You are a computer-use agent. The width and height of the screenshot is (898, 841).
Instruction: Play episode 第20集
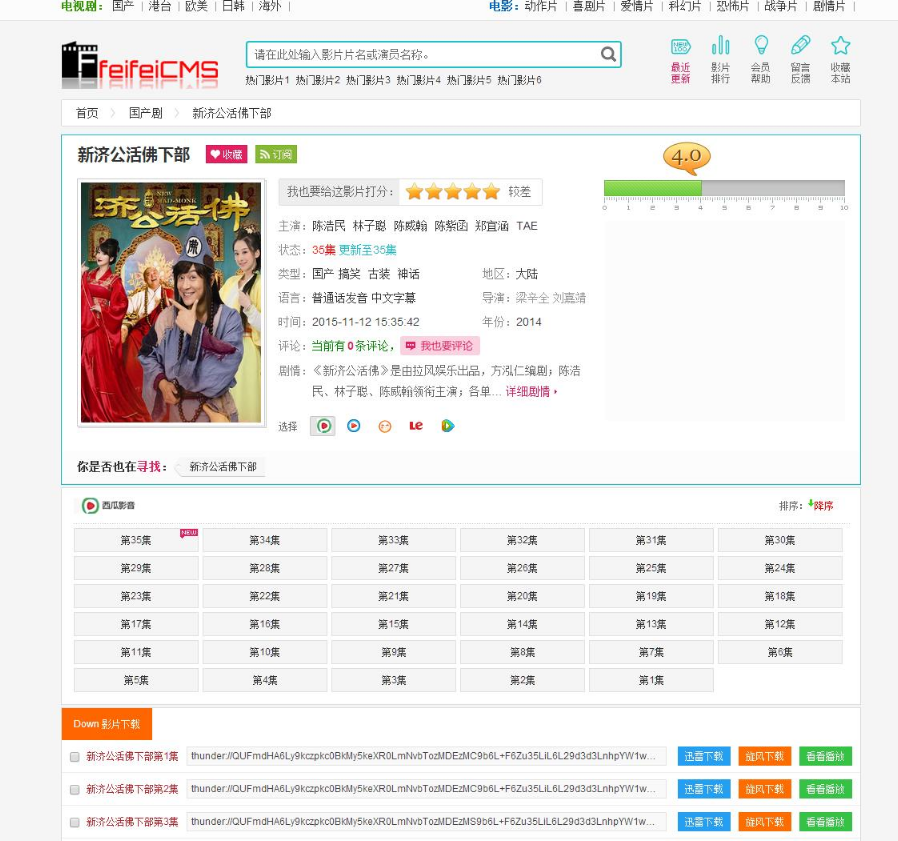(522, 596)
